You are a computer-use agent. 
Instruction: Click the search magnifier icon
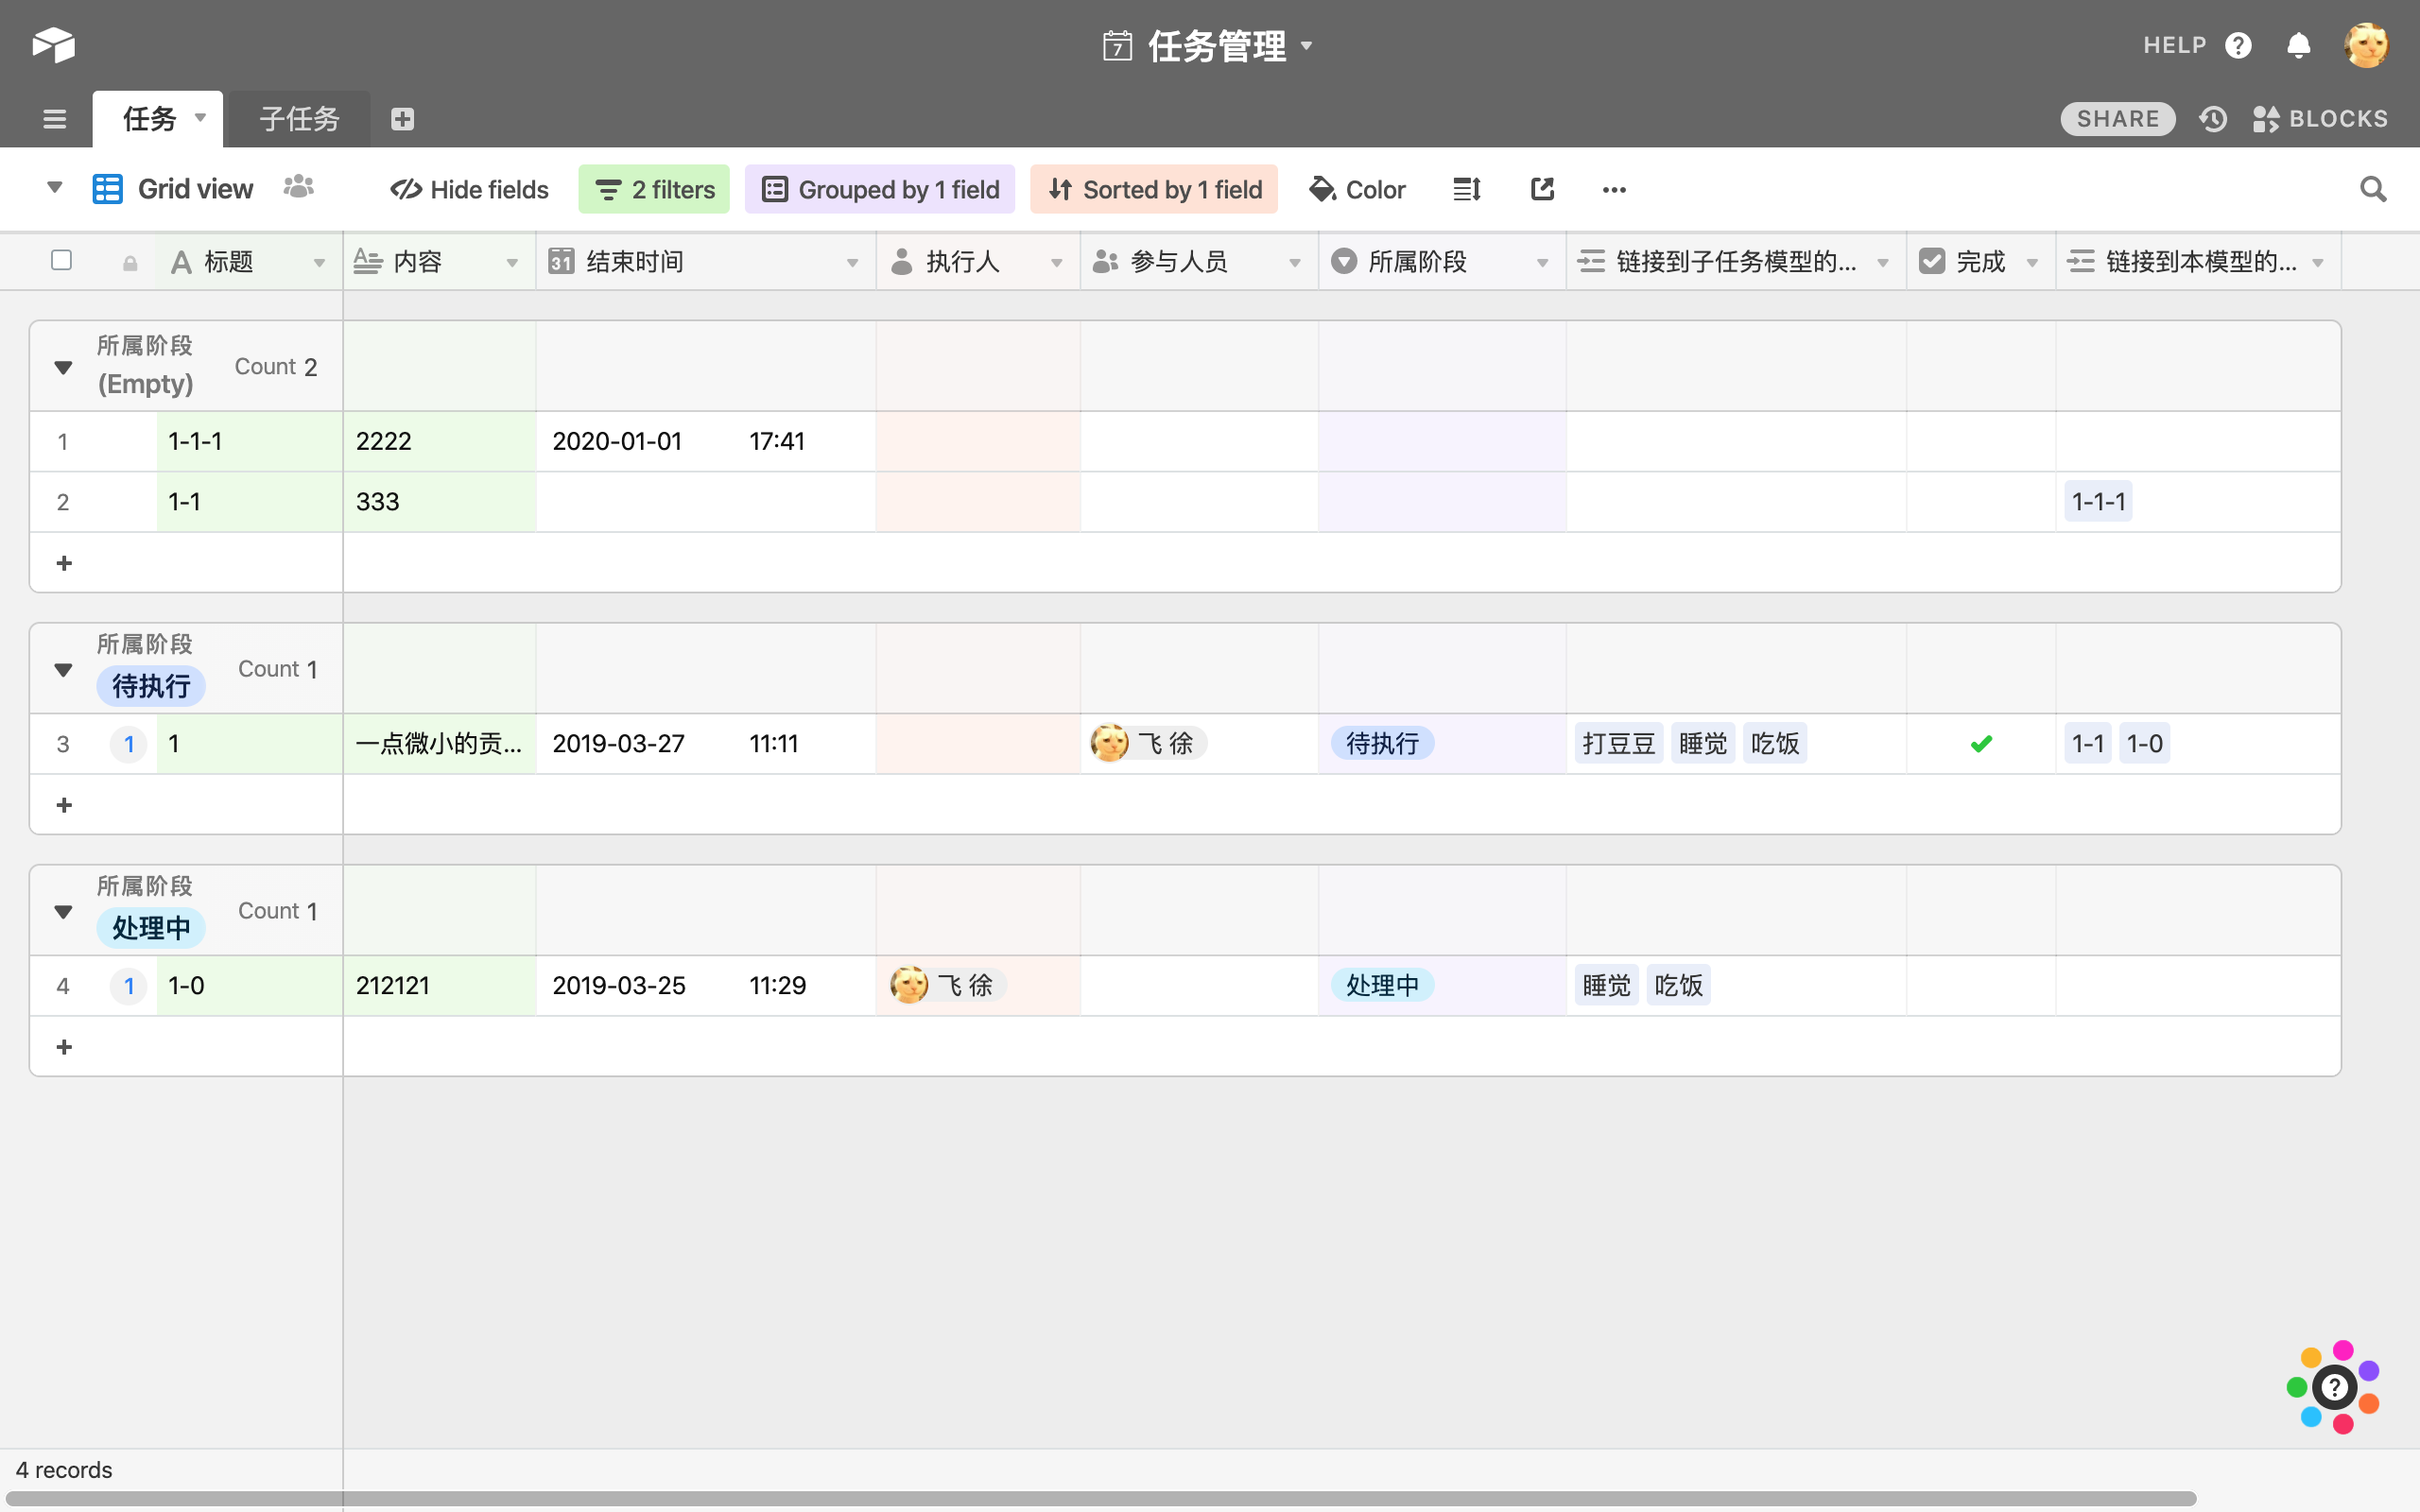click(2373, 189)
